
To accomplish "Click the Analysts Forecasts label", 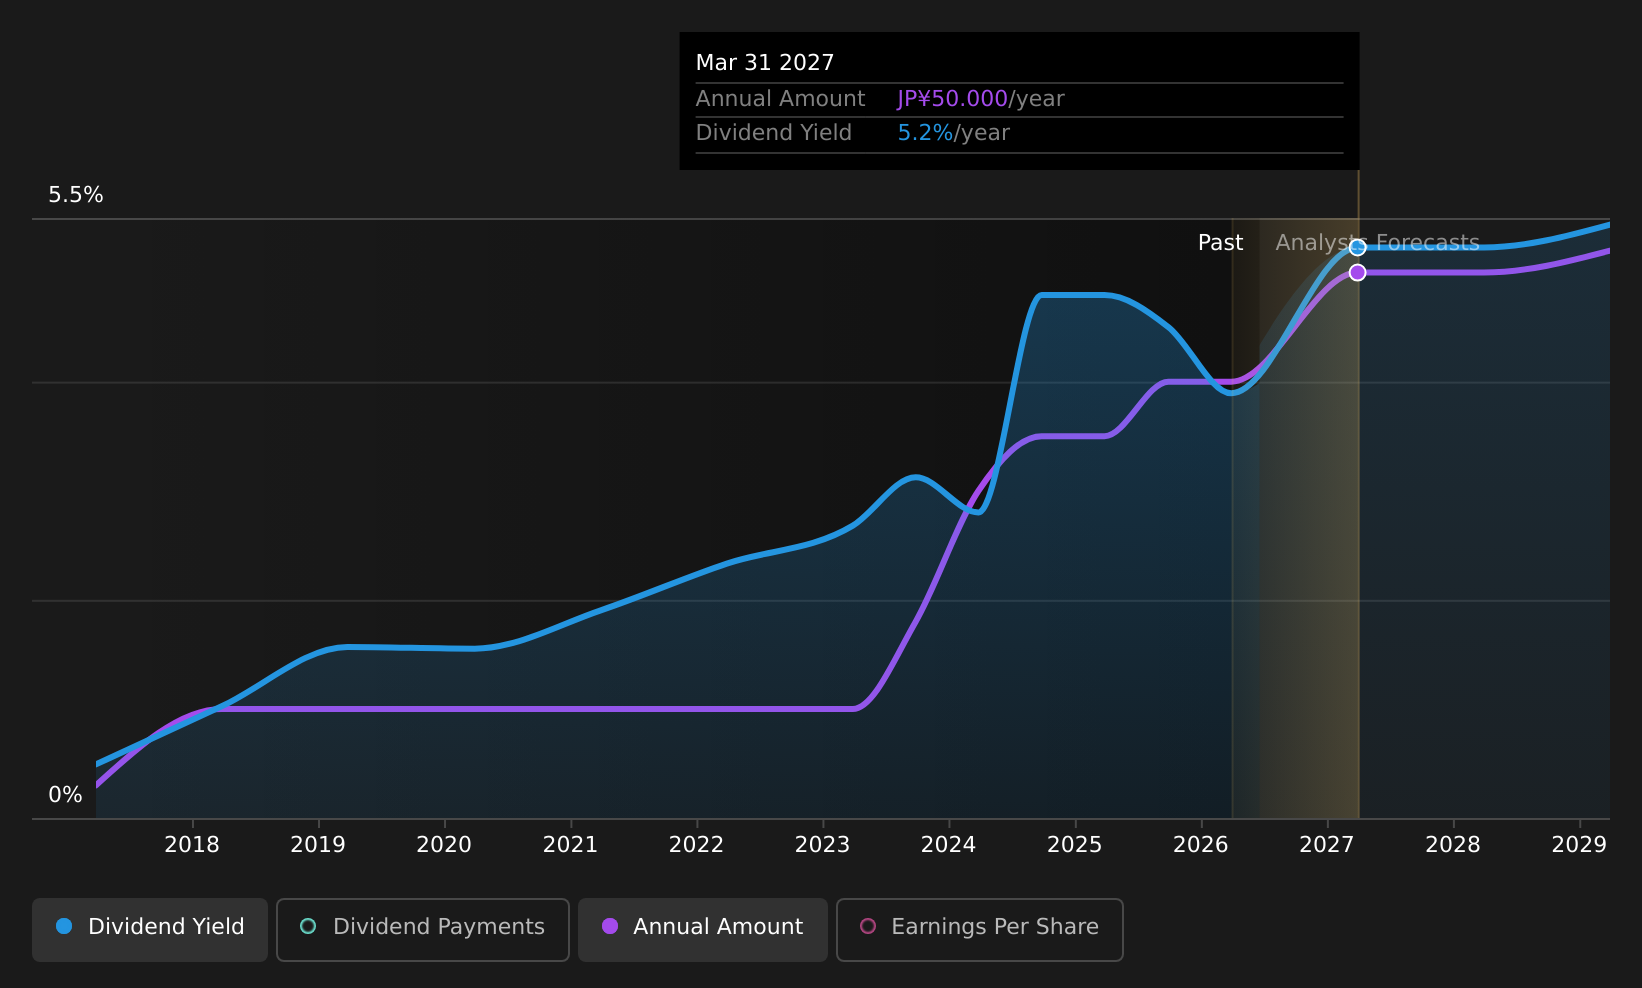I will click(1377, 243).
